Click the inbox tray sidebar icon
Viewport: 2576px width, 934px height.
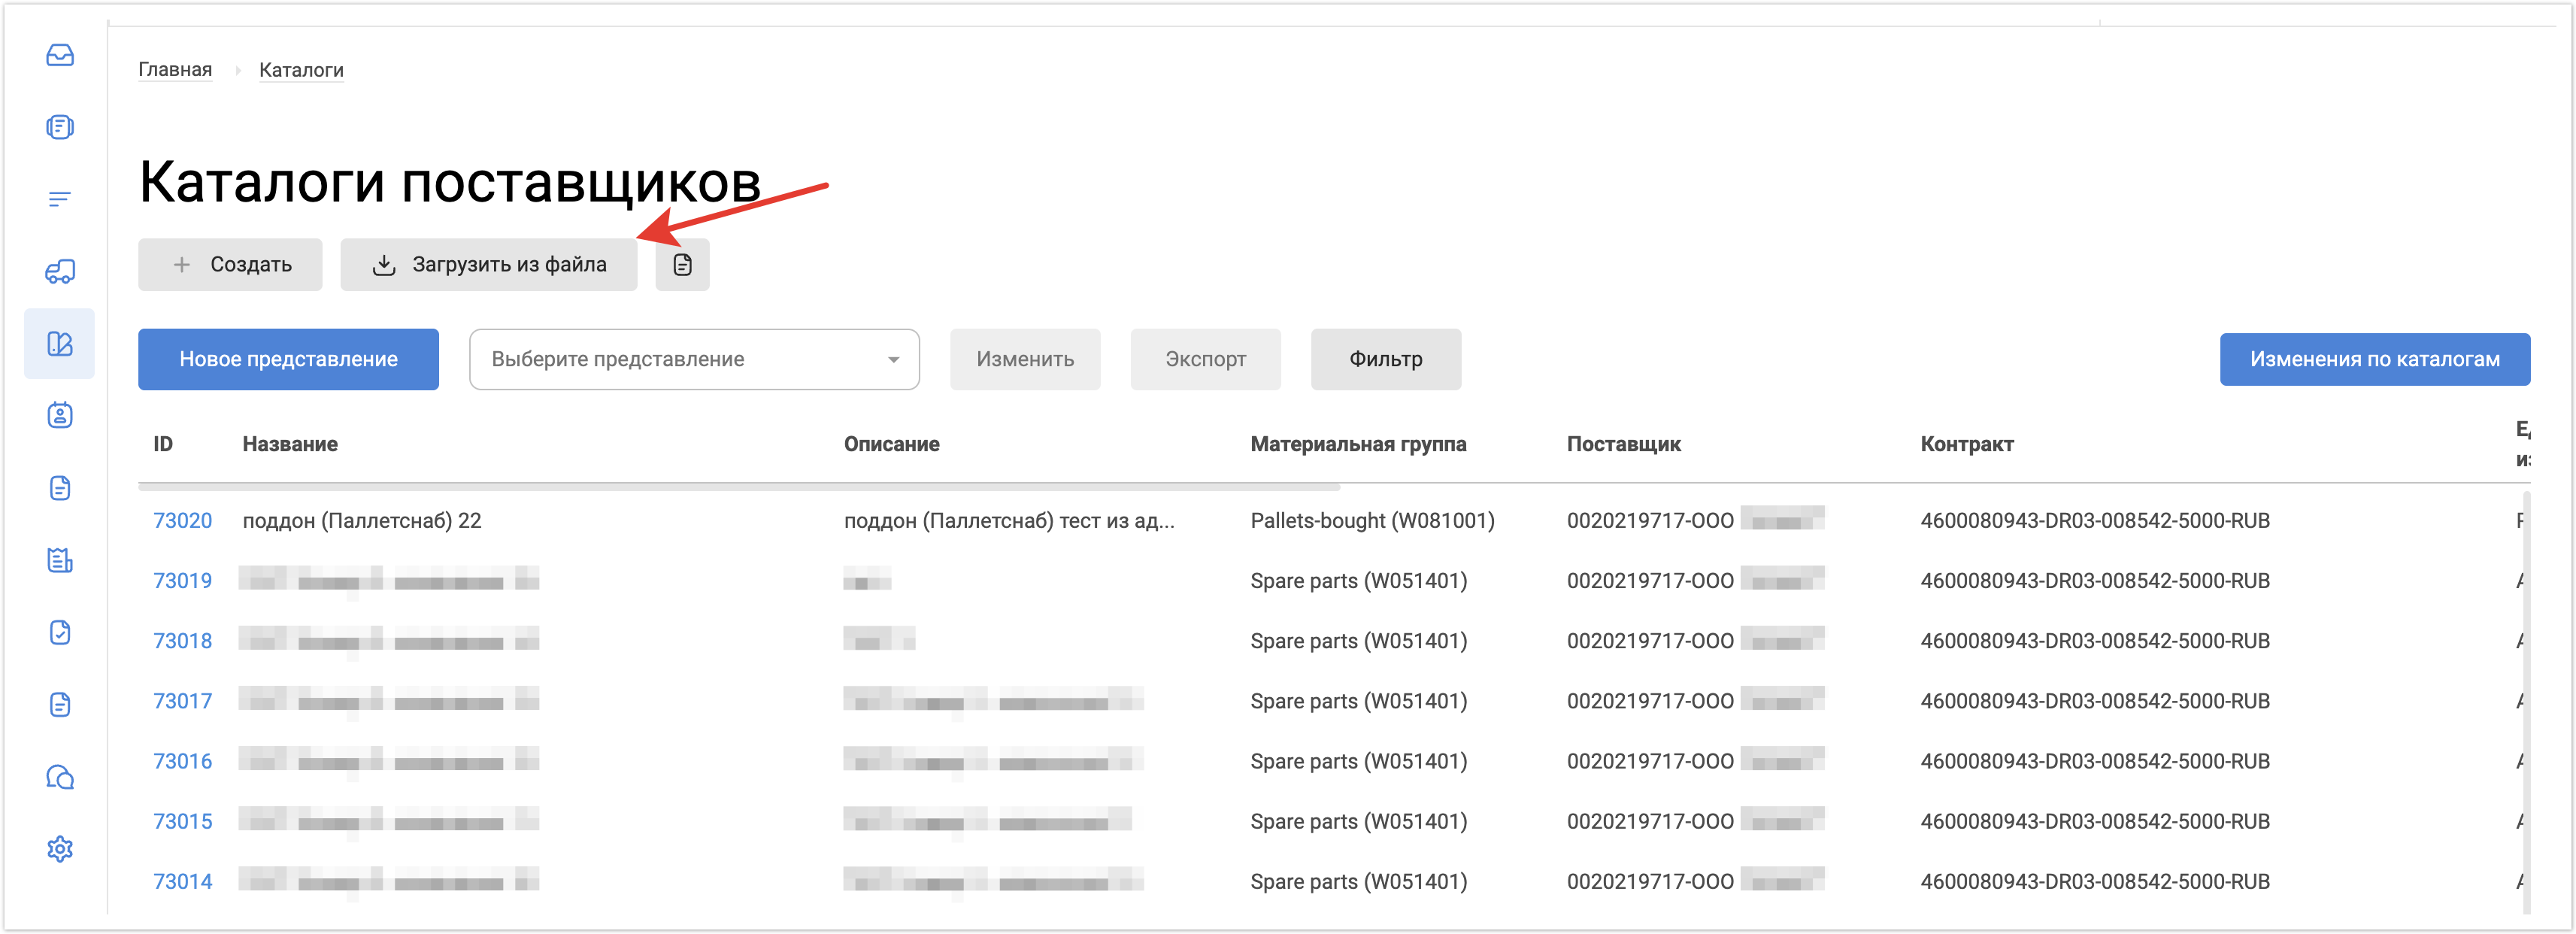point(60,55)
